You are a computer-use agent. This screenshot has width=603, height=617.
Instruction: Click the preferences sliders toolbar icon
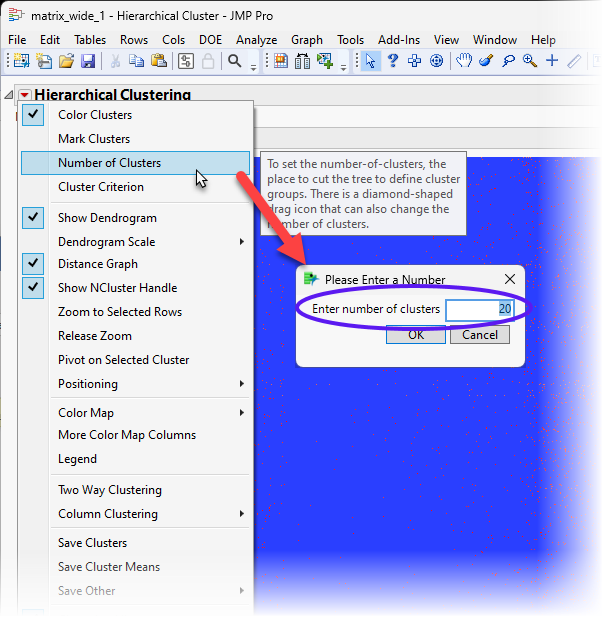tap(185, 61)
